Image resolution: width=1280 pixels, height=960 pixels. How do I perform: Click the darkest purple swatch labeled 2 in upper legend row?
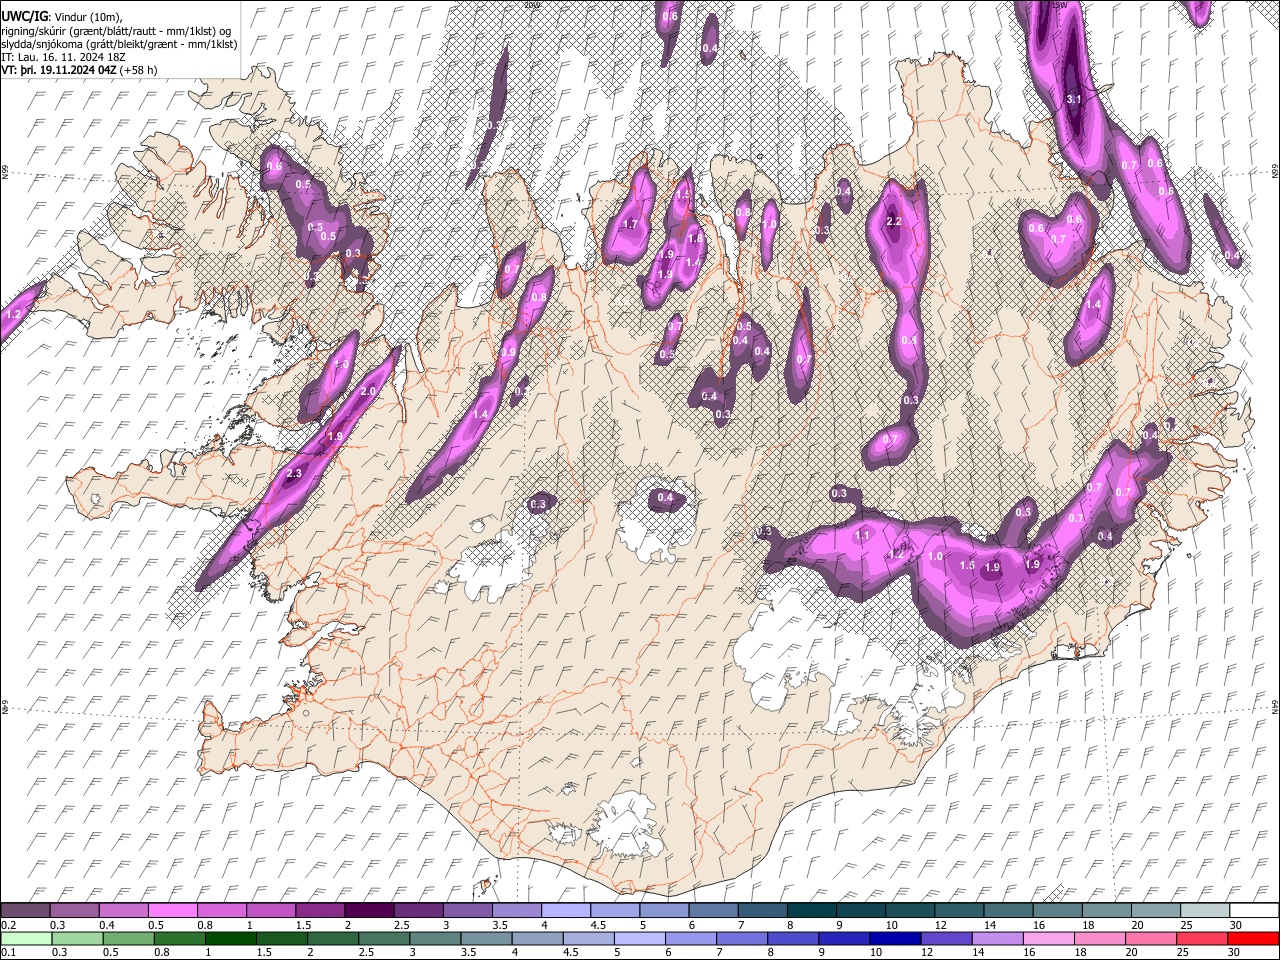pyautogui.click(x=369, y=911)
